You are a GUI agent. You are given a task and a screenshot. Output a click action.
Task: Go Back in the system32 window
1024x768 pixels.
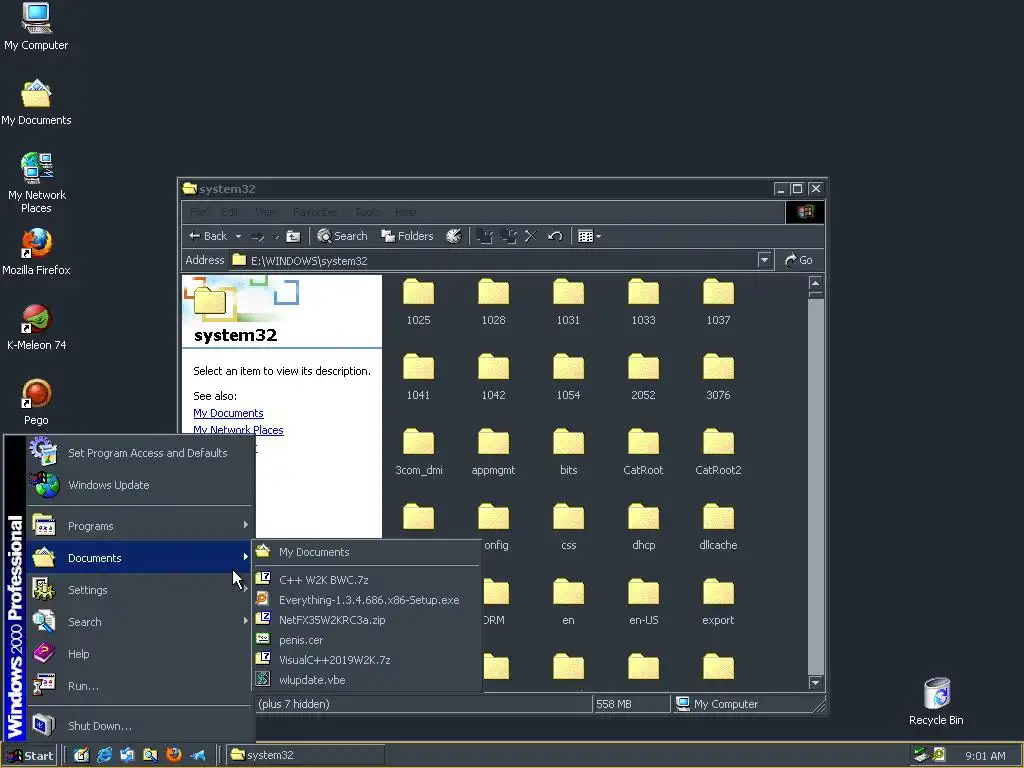tap(208, 236)
